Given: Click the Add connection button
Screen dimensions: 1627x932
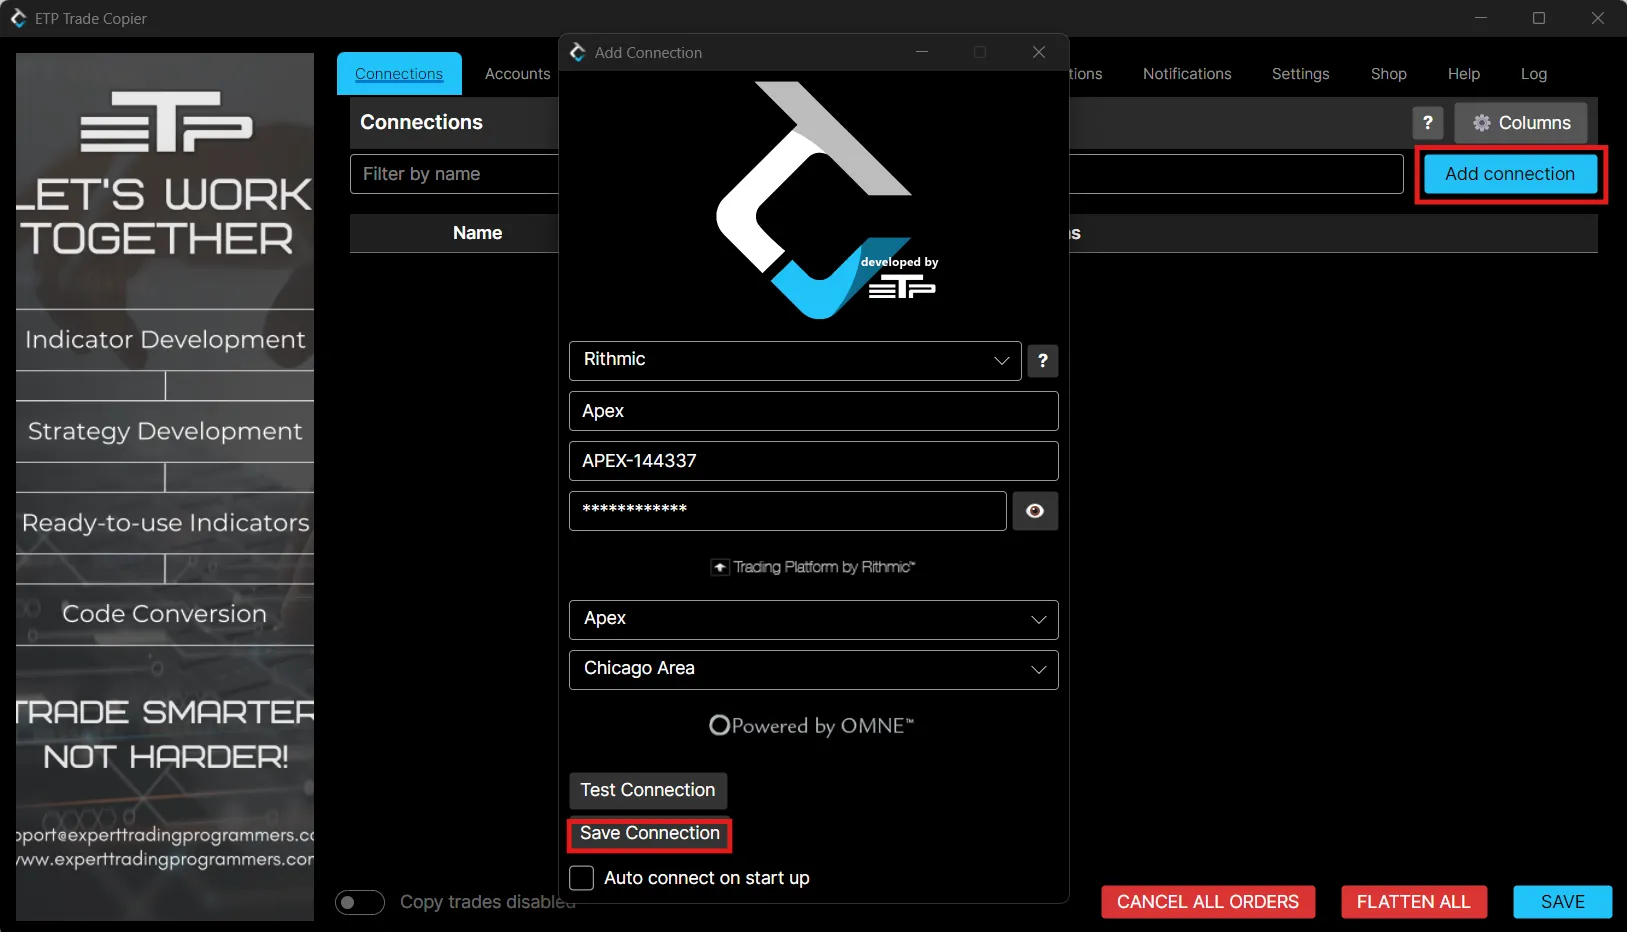Looking at the screenshot, I should click(x=1510, y=174).
